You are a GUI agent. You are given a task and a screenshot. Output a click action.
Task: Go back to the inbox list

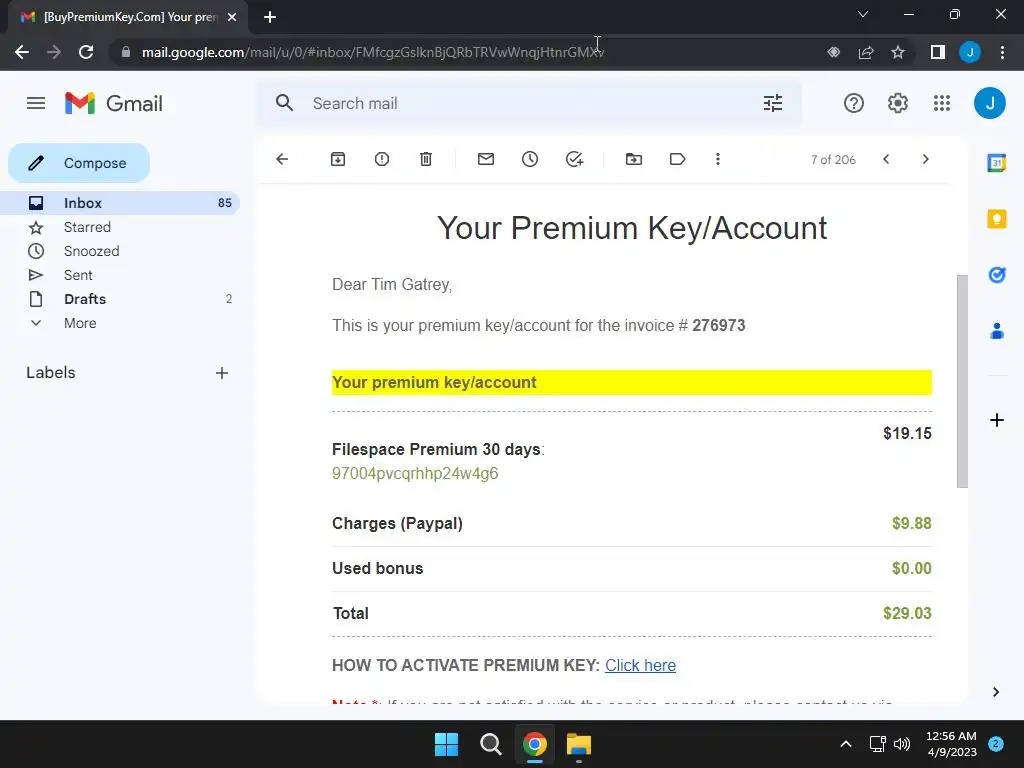click(x=282, y=159)
